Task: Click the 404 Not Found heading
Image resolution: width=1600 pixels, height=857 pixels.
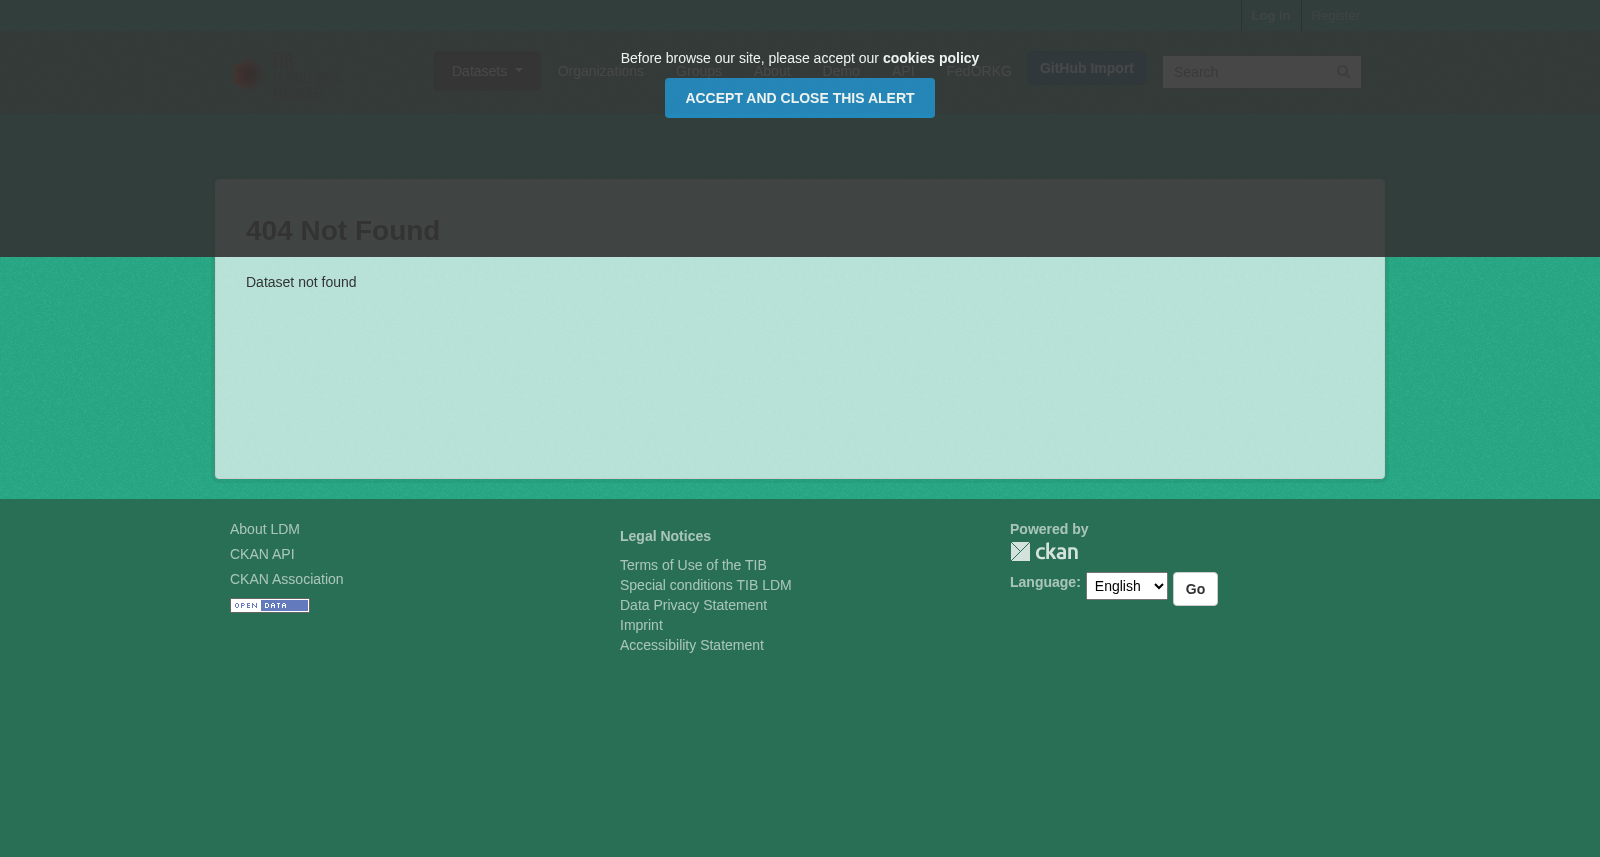Action: click(x=343, y=231)
